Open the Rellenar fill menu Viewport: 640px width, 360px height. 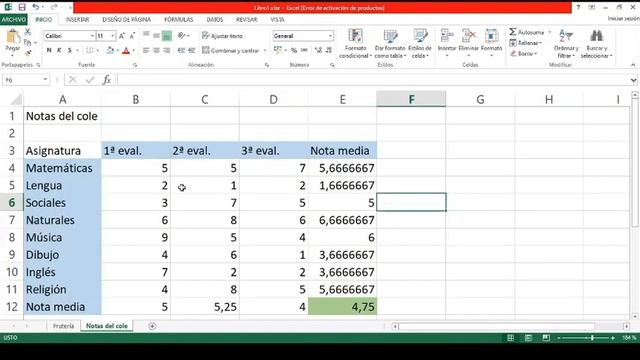coord(526,43)
